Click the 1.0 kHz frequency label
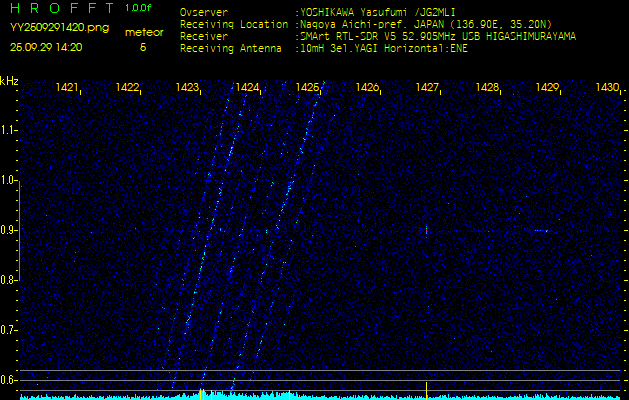 (x=7, y=181)
